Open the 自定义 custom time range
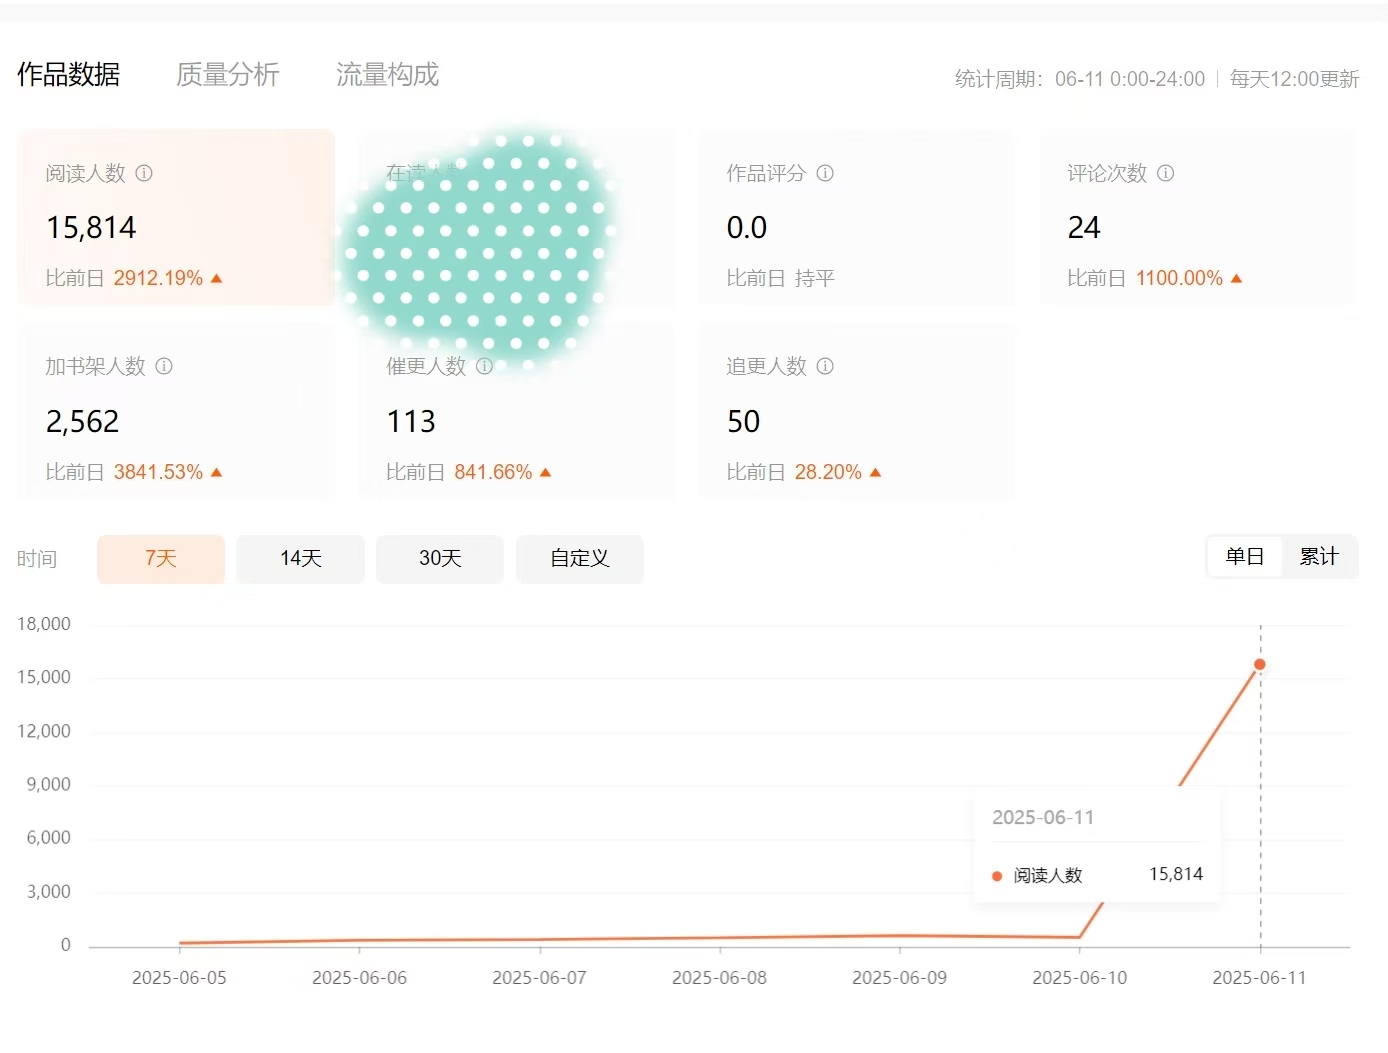 tap(580, 558)
